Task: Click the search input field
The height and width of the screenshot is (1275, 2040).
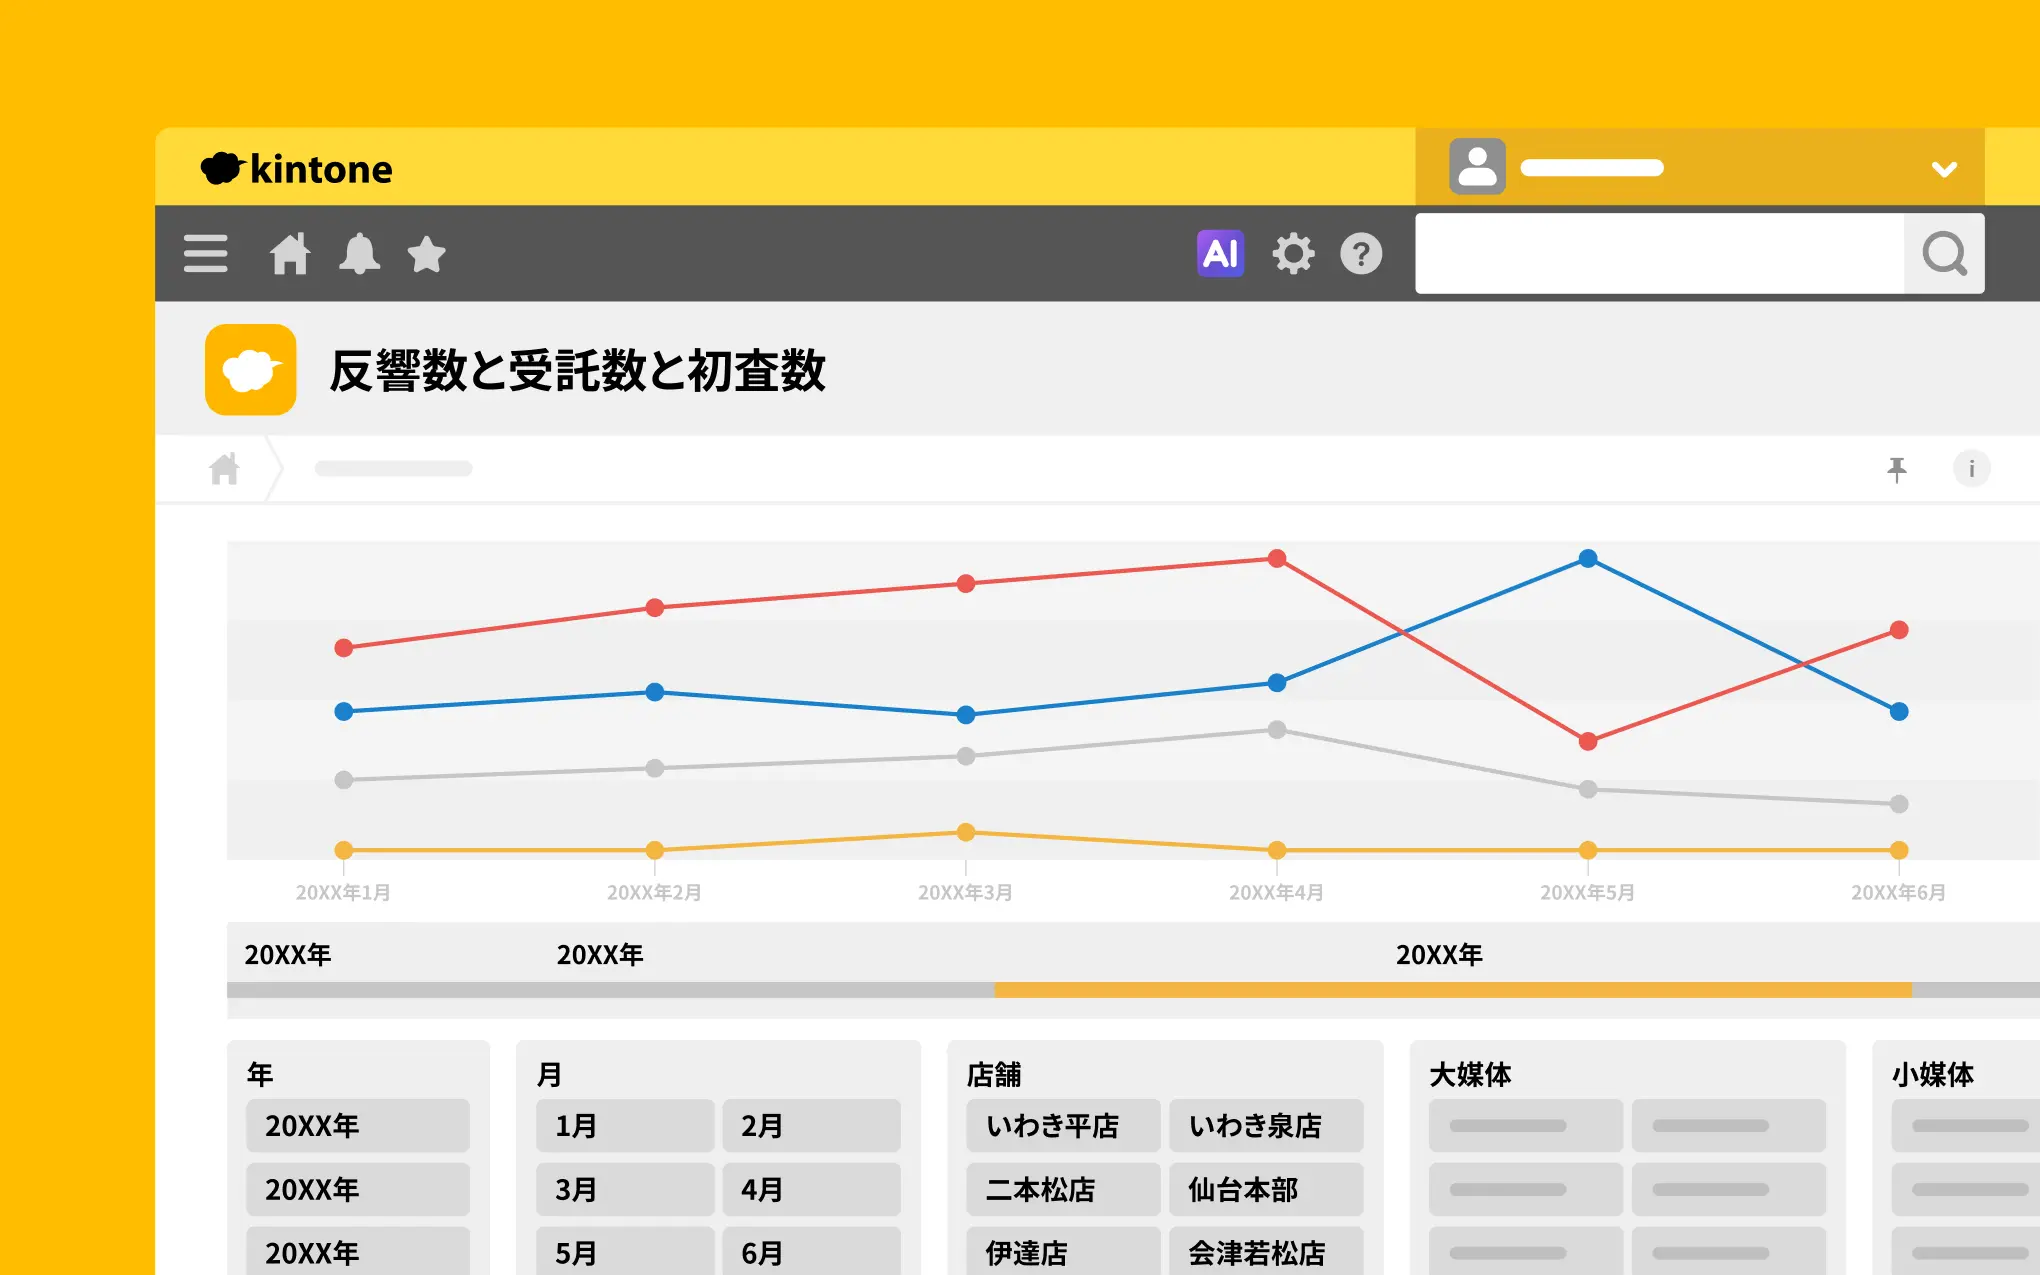Action: [x=1660, y=253]
